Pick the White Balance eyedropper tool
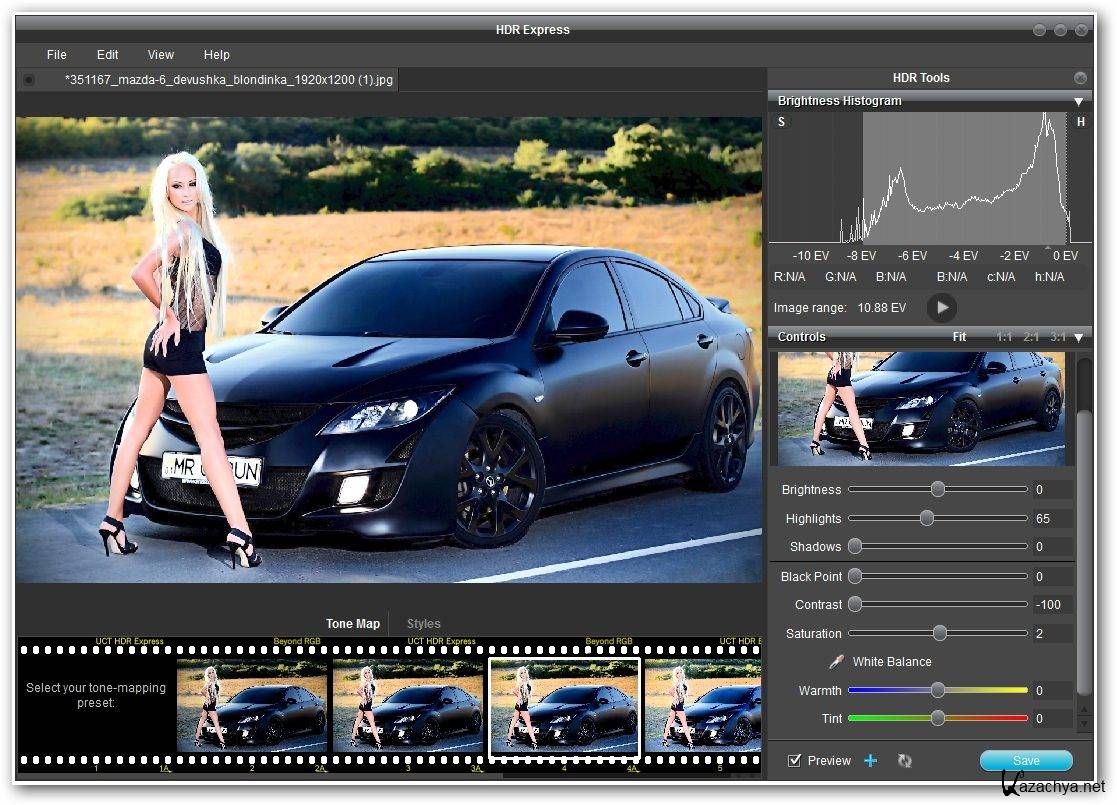The width and height of the screenshot is (1117, 805). [x=836, y=662]
